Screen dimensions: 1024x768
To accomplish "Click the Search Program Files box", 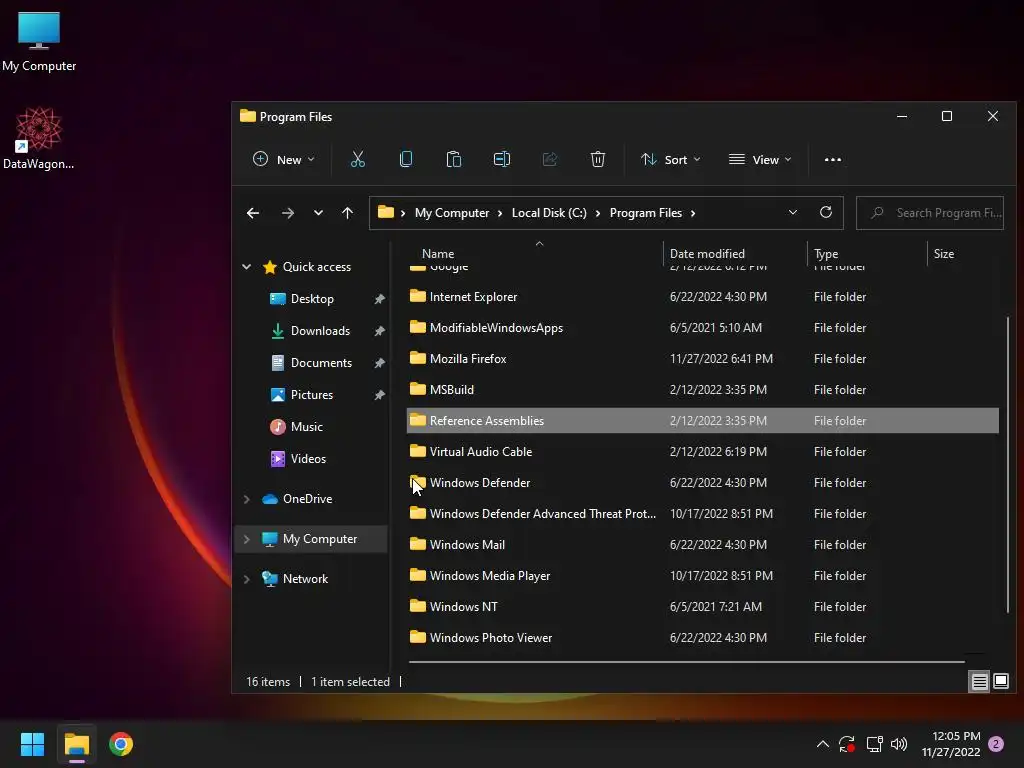I will (930, 213).
